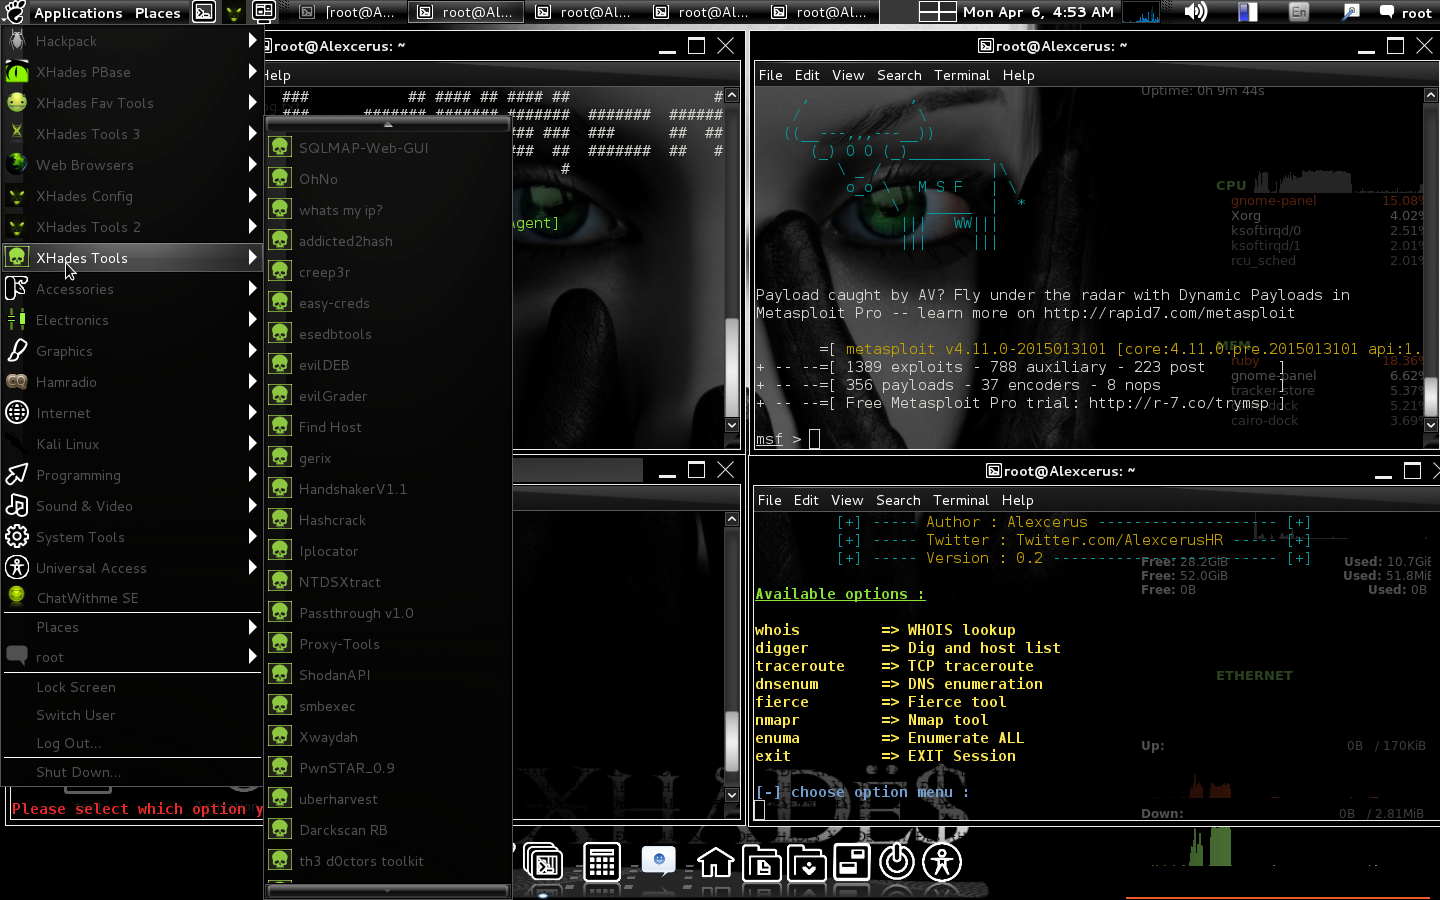Image resolution: width=1440 pixels, height=900 pixels.
Task: Open Terminal menu in the lower-right terminal
Action: [x=961, y=500]
